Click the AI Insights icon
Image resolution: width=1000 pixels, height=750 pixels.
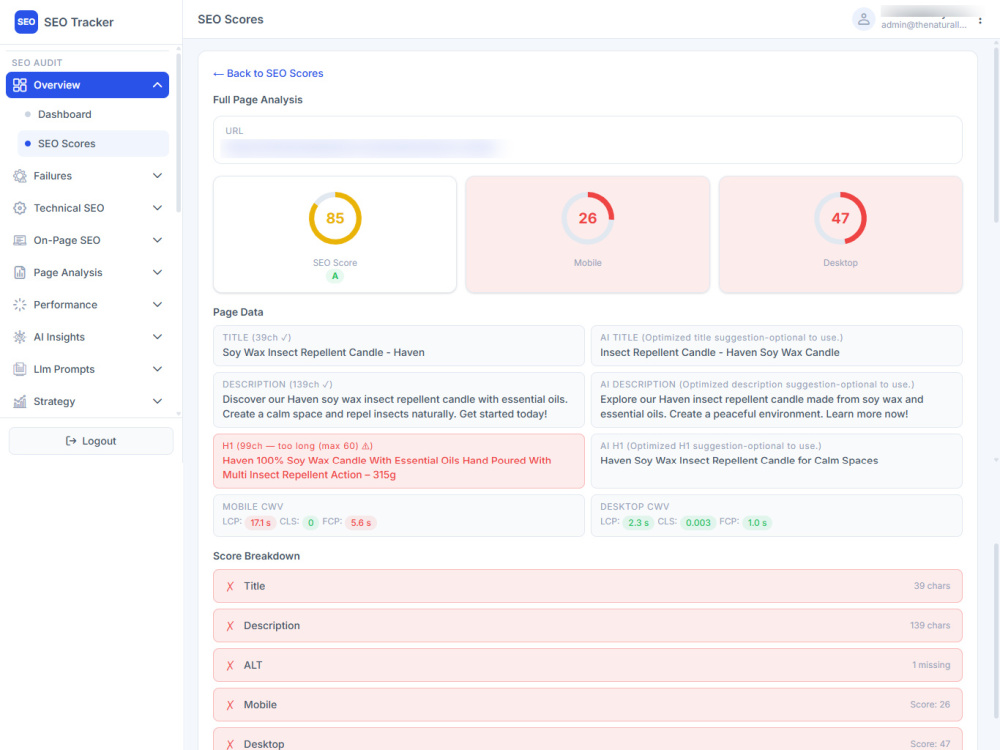(20, 337)
